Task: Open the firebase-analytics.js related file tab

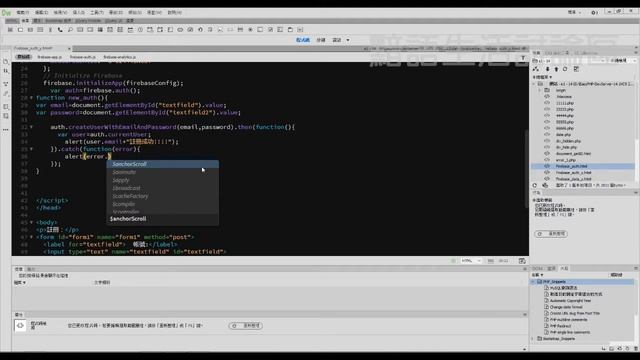Action: tap(120, 57)
